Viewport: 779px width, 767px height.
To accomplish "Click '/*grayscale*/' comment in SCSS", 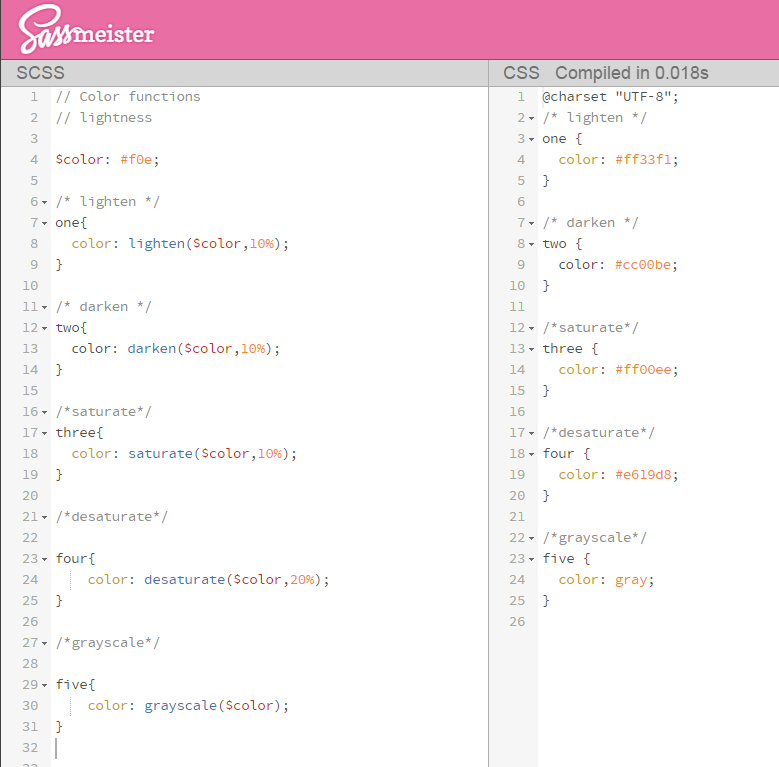I will point(107,643).
